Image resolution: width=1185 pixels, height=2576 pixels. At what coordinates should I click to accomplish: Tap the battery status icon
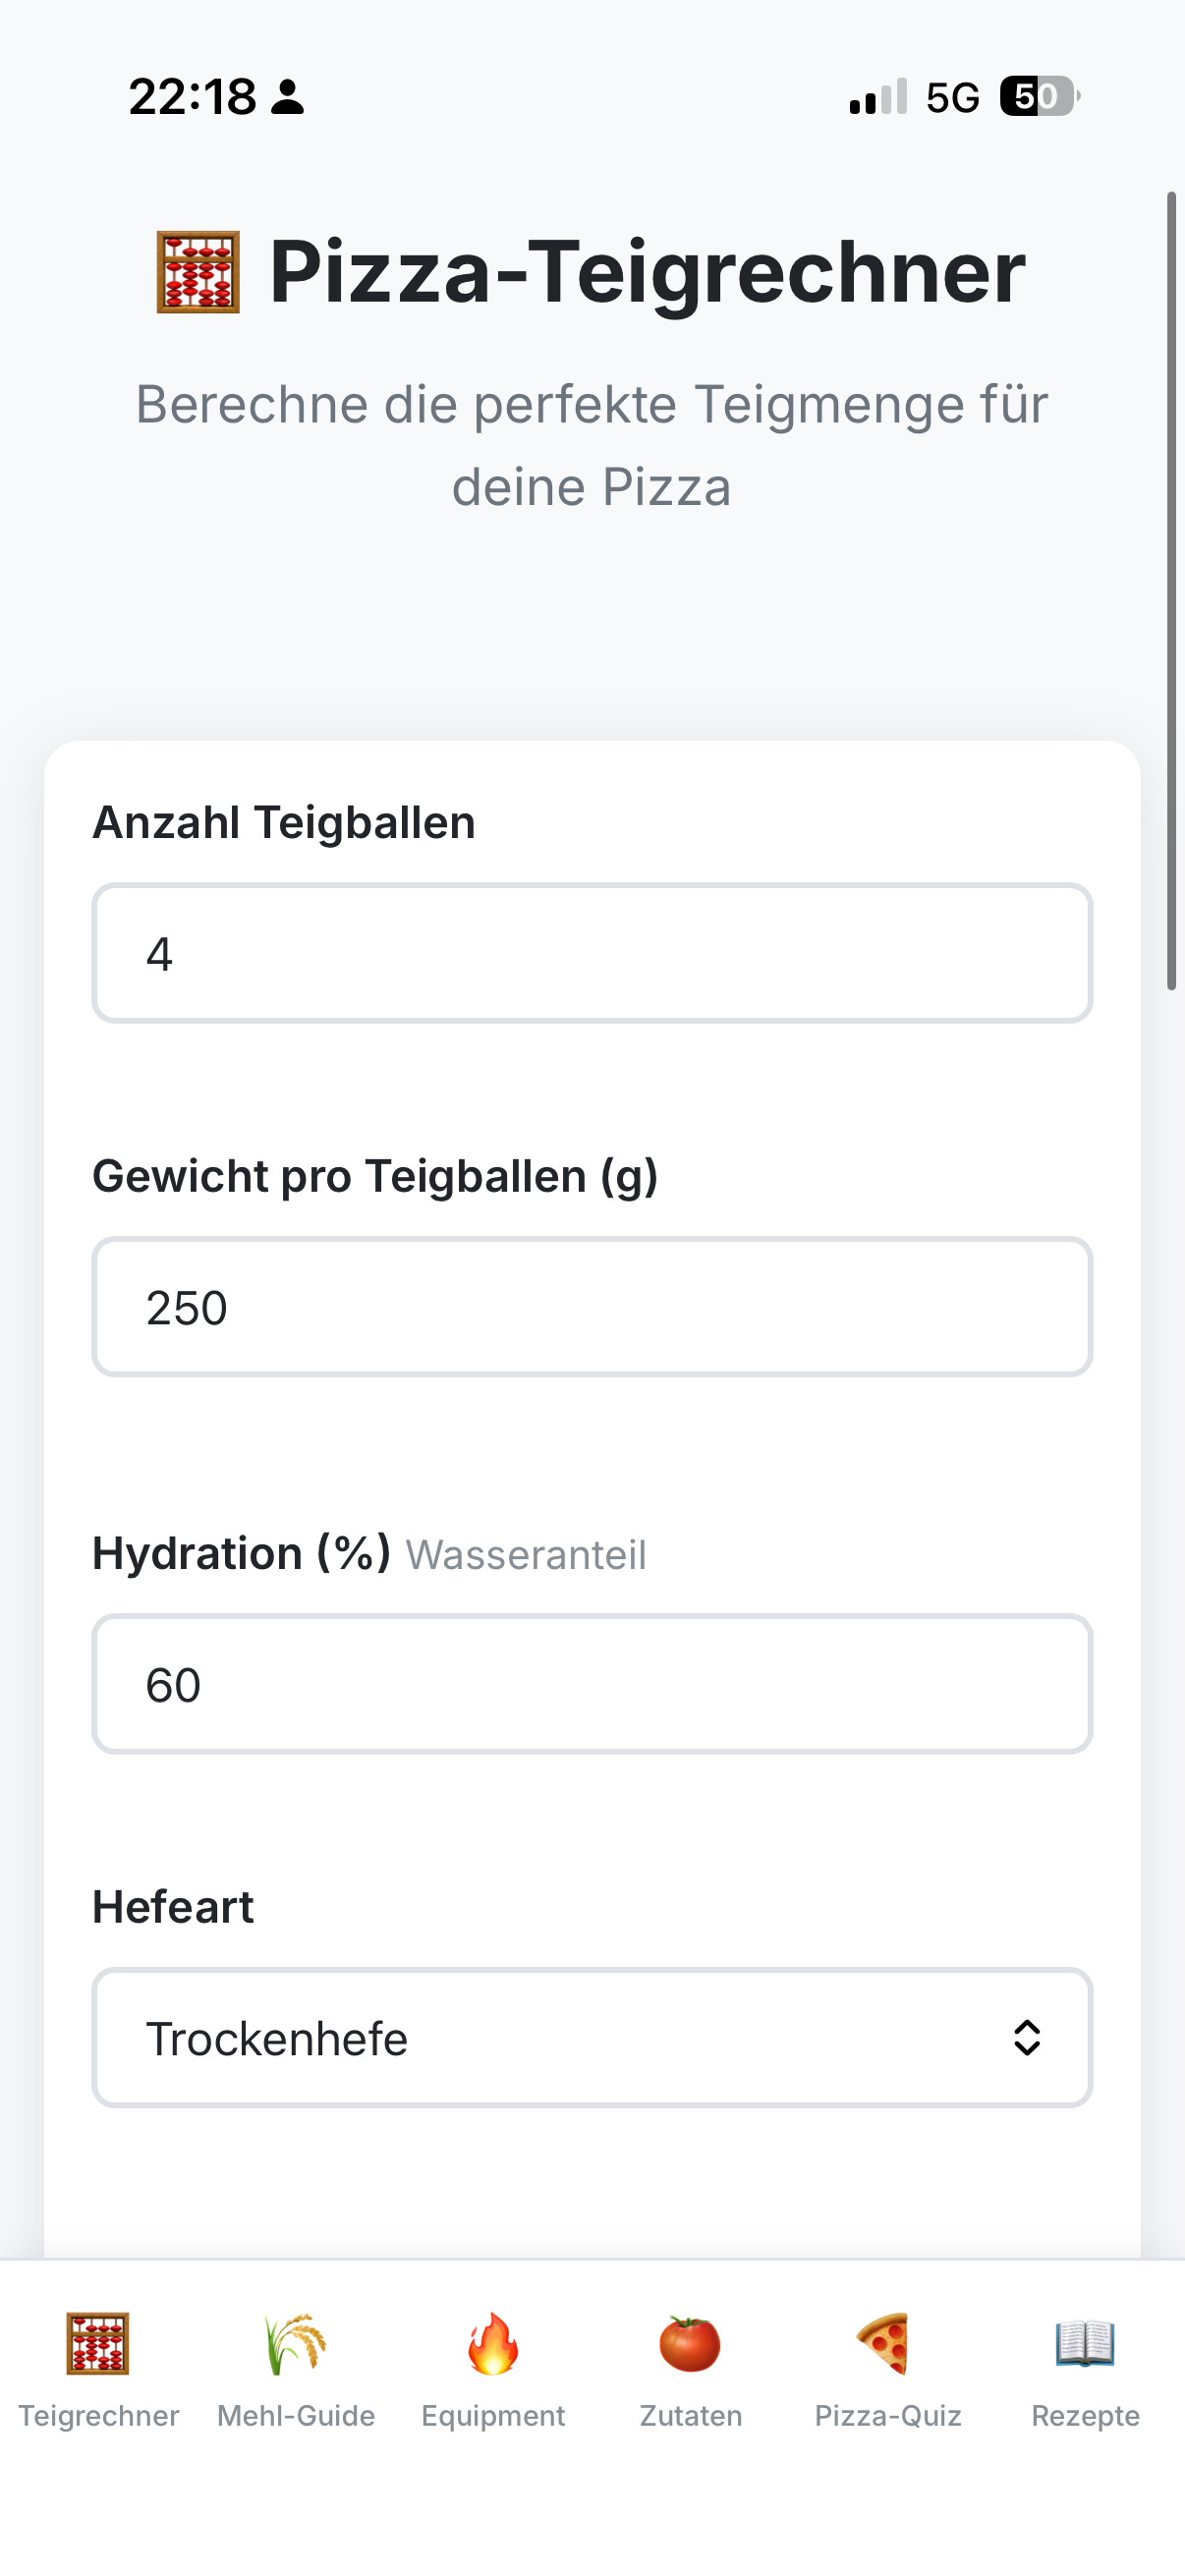pyautogui.click(x=1038, y=97)
